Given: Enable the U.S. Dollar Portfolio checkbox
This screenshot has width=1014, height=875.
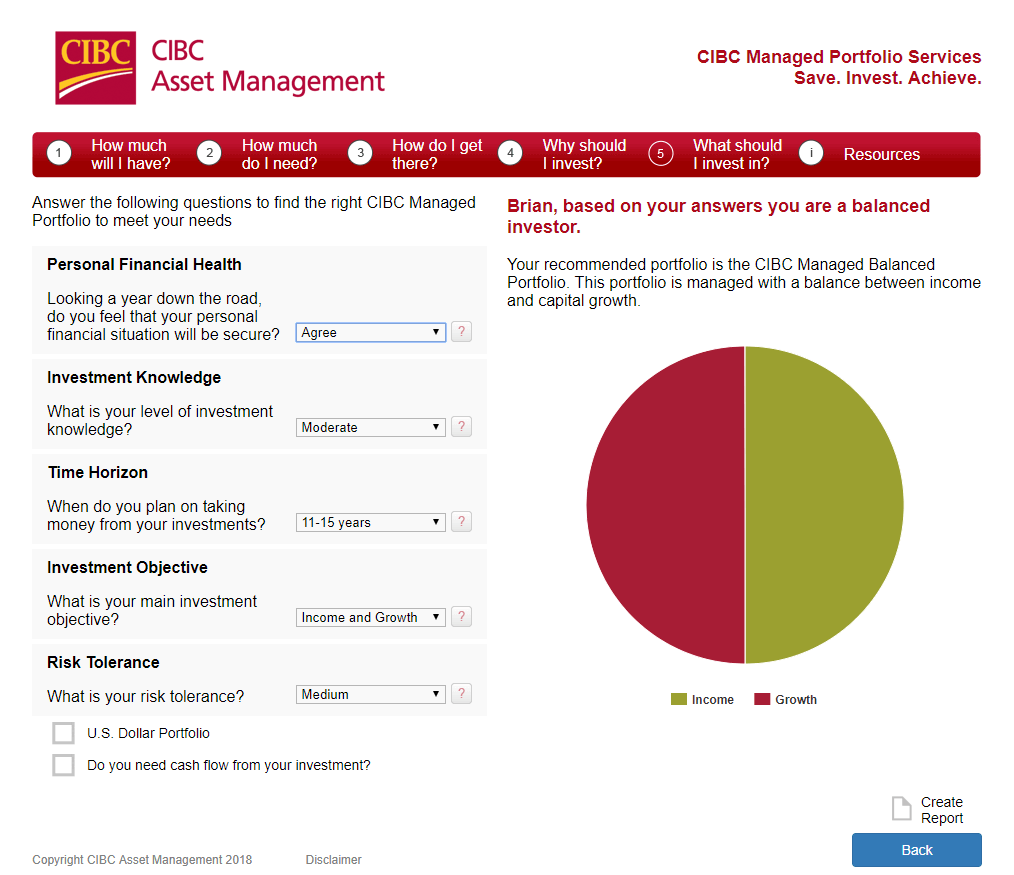Looking at the screenshot, I should pos(63,733).
